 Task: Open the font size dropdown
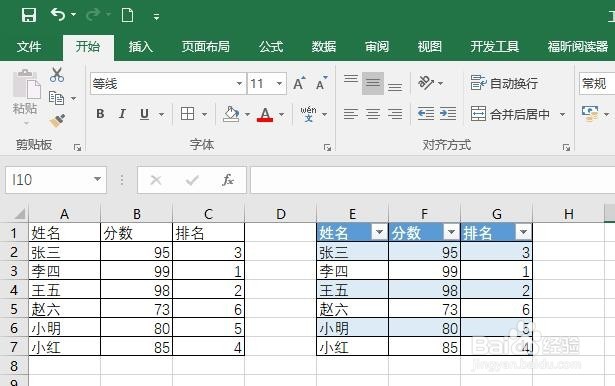pyautogui.click(x=279, y=84)
